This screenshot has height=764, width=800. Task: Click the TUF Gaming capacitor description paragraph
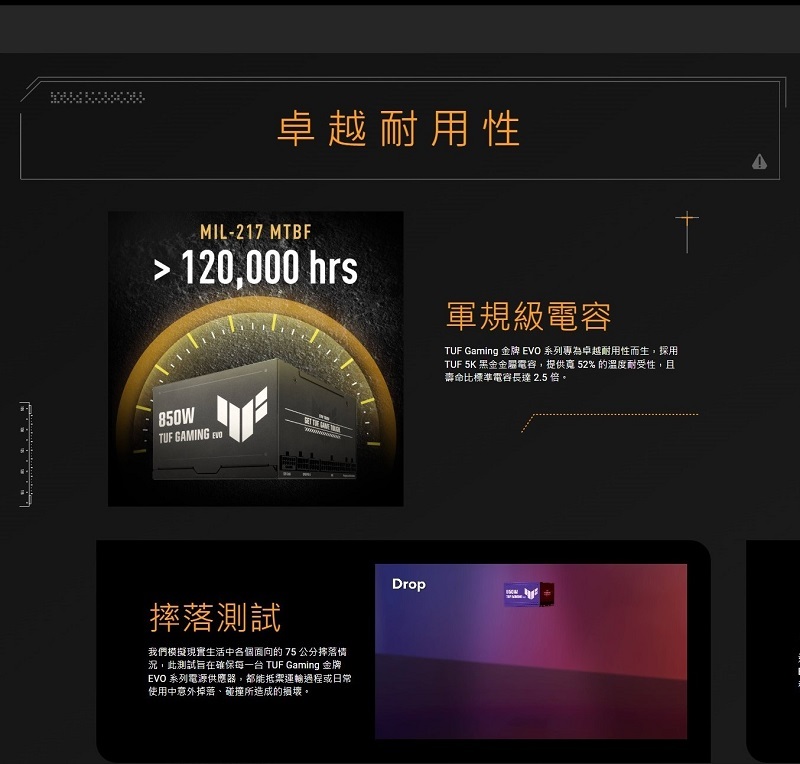[560, 364]
